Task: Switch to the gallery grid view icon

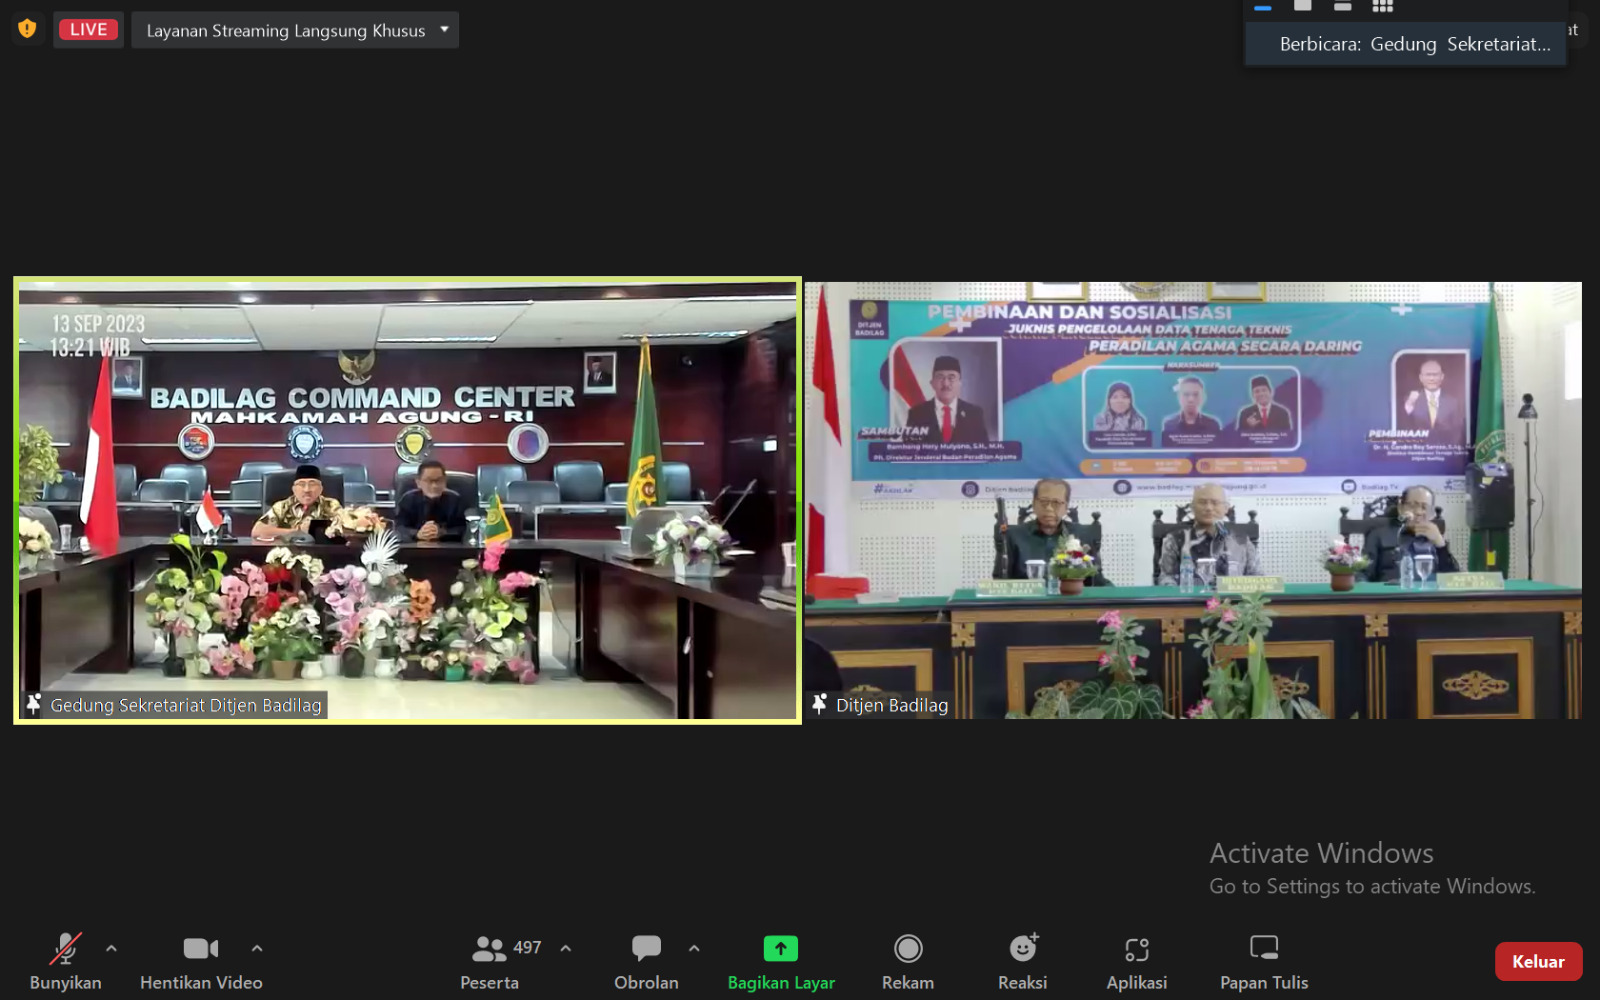Action: click(x=1382, y=6)
